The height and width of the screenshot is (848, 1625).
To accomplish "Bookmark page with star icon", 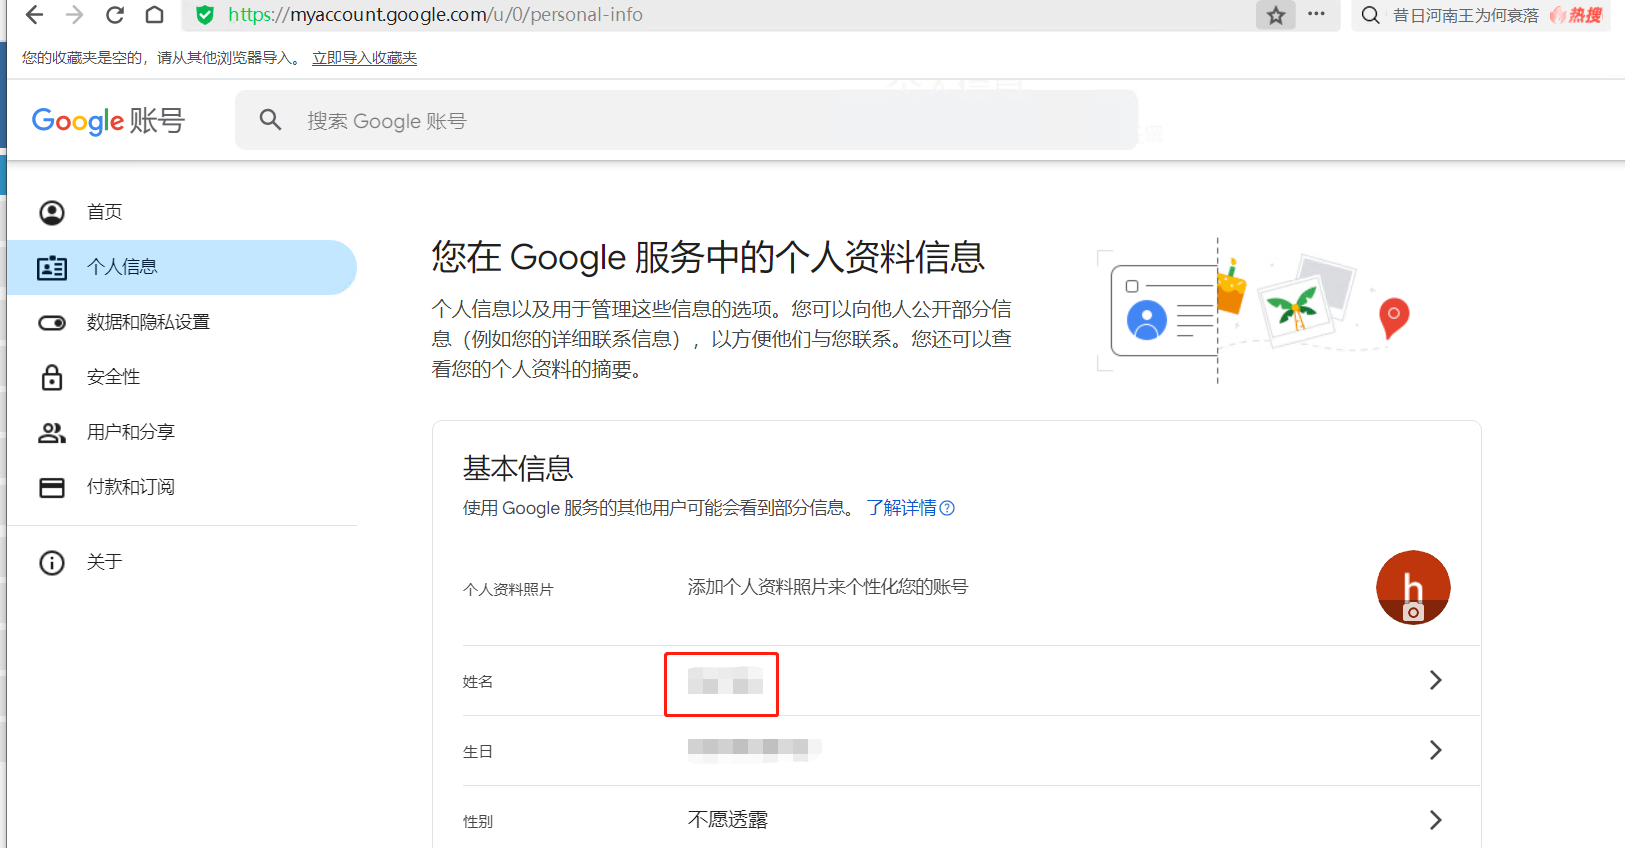I will tap(1276, 15).
